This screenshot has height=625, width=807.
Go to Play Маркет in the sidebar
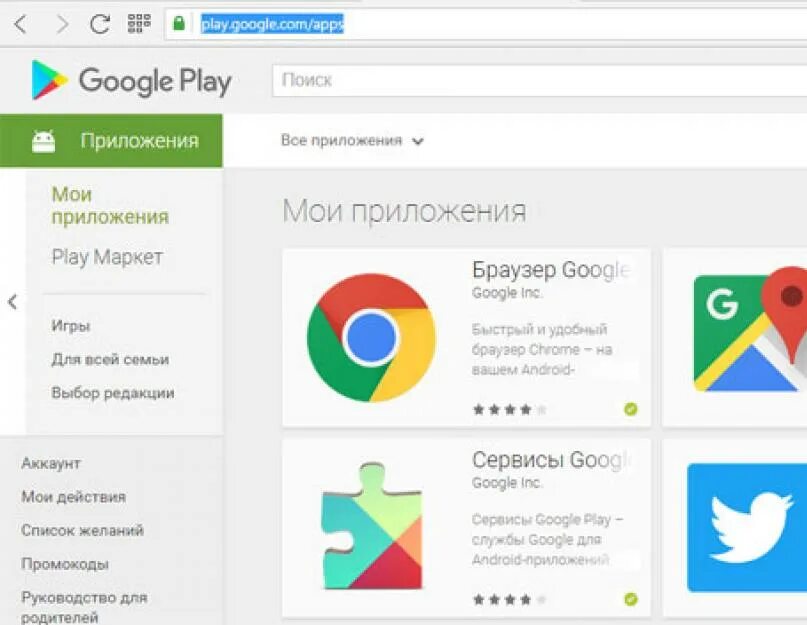(107, 257)
